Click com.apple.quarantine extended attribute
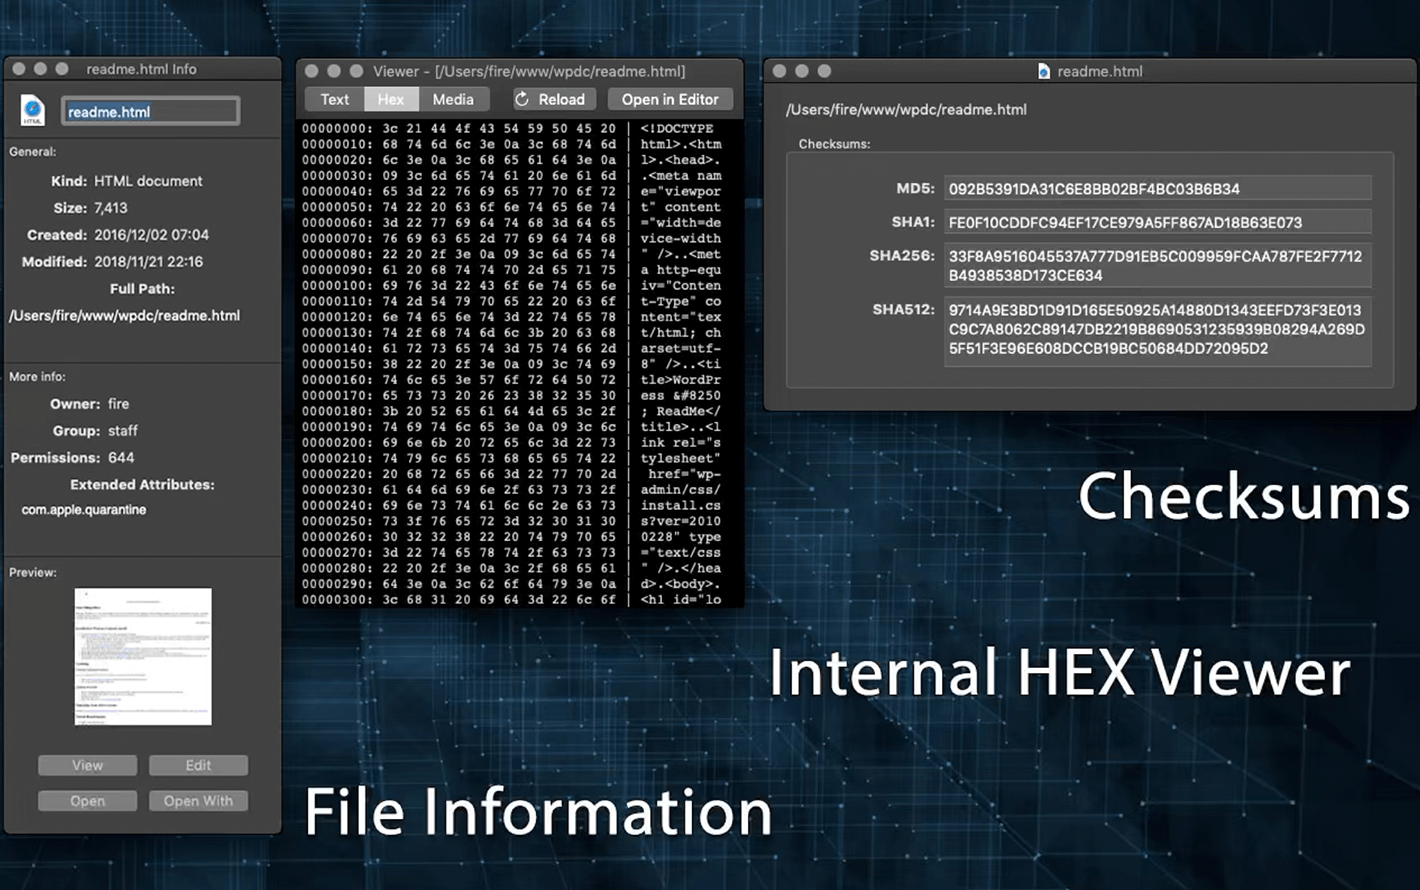 pyautogui.click(x=84, y=510)
